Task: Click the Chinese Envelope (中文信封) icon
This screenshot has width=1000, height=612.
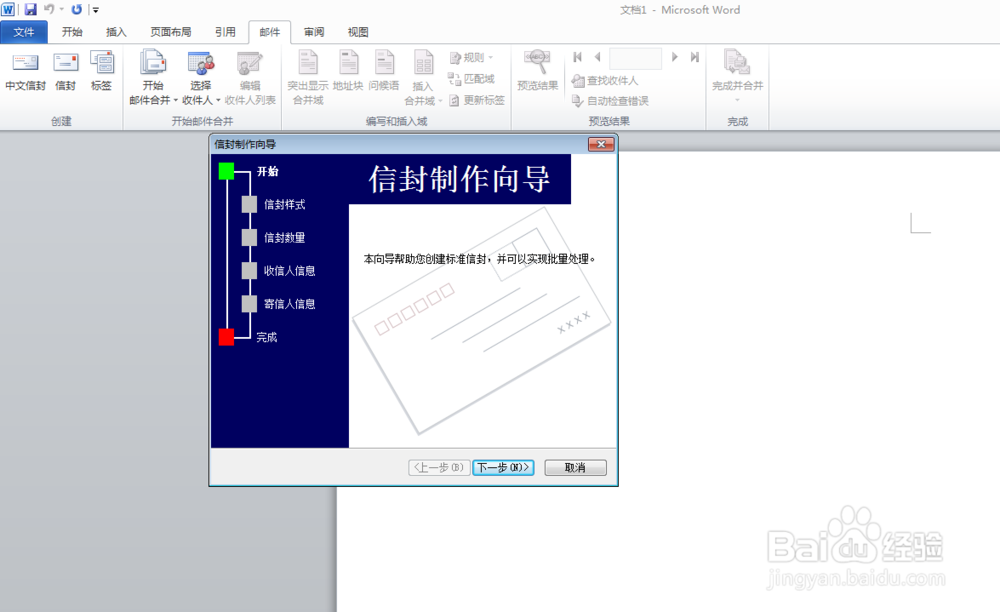Action: tap(26, 71)
